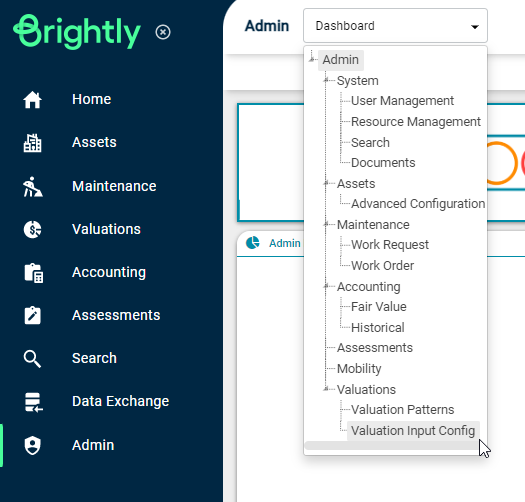Select Fair Value under Accounting
525x502 pixels.
point(379,307)
